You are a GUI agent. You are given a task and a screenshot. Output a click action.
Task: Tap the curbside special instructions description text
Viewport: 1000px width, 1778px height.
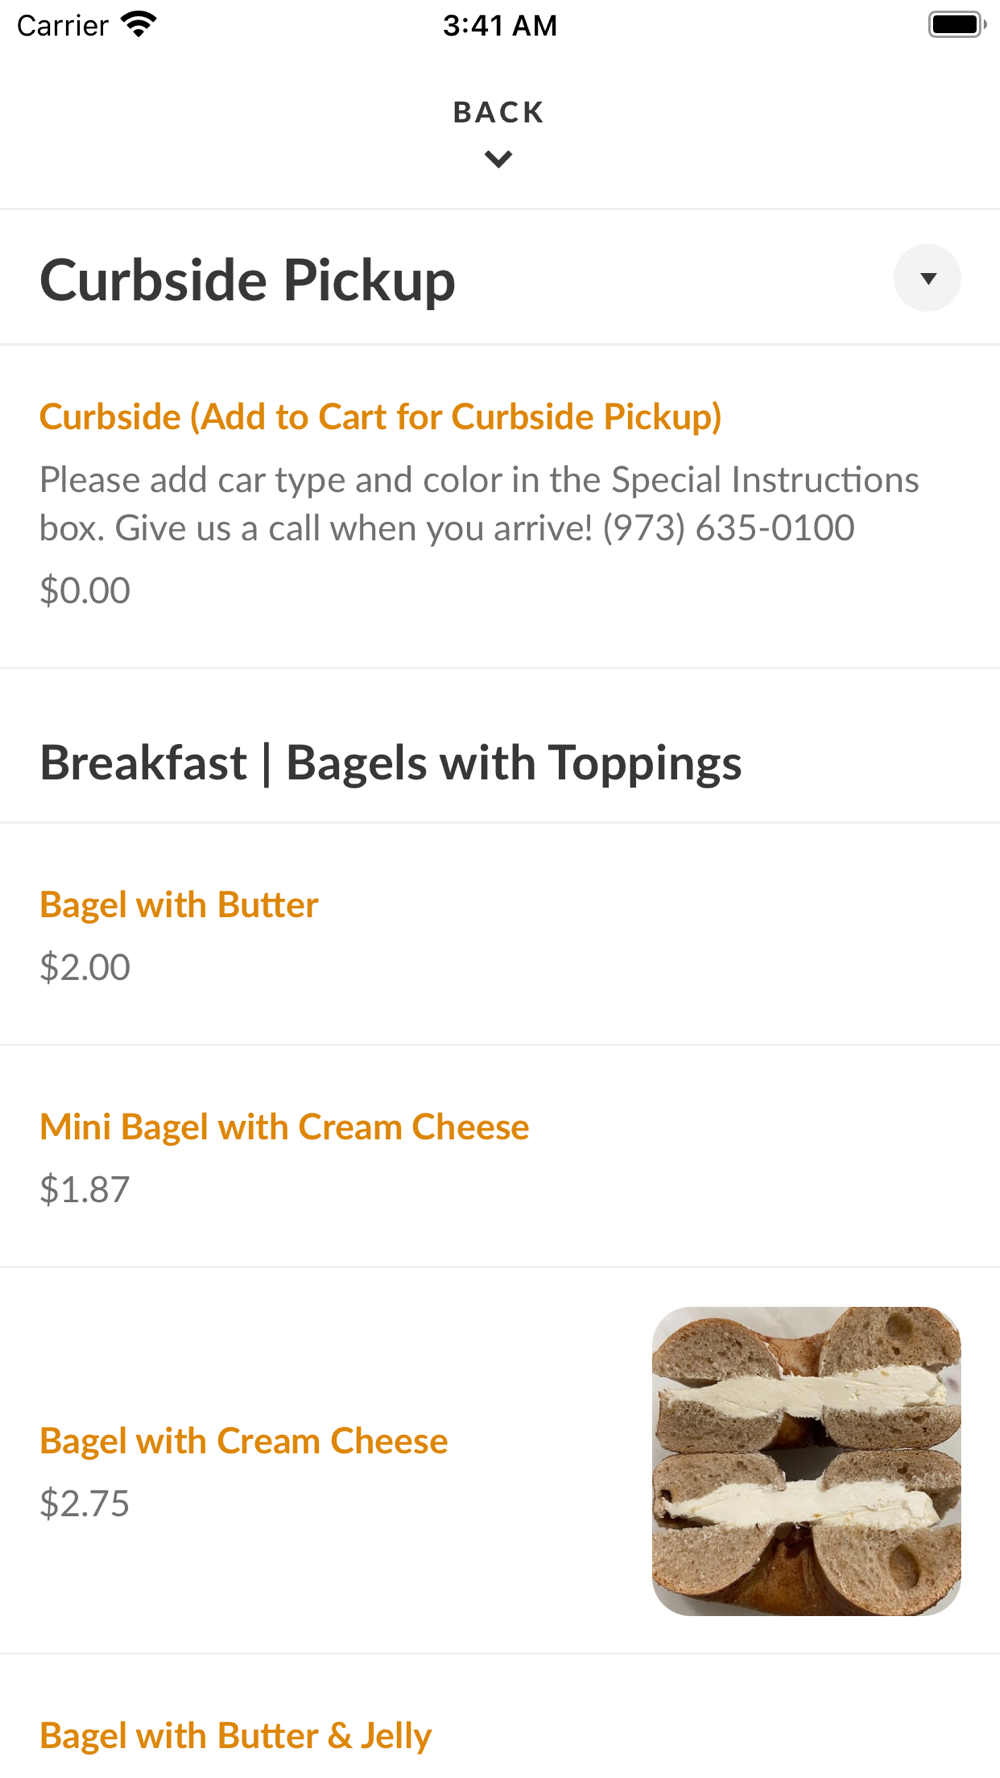[478, 504]
